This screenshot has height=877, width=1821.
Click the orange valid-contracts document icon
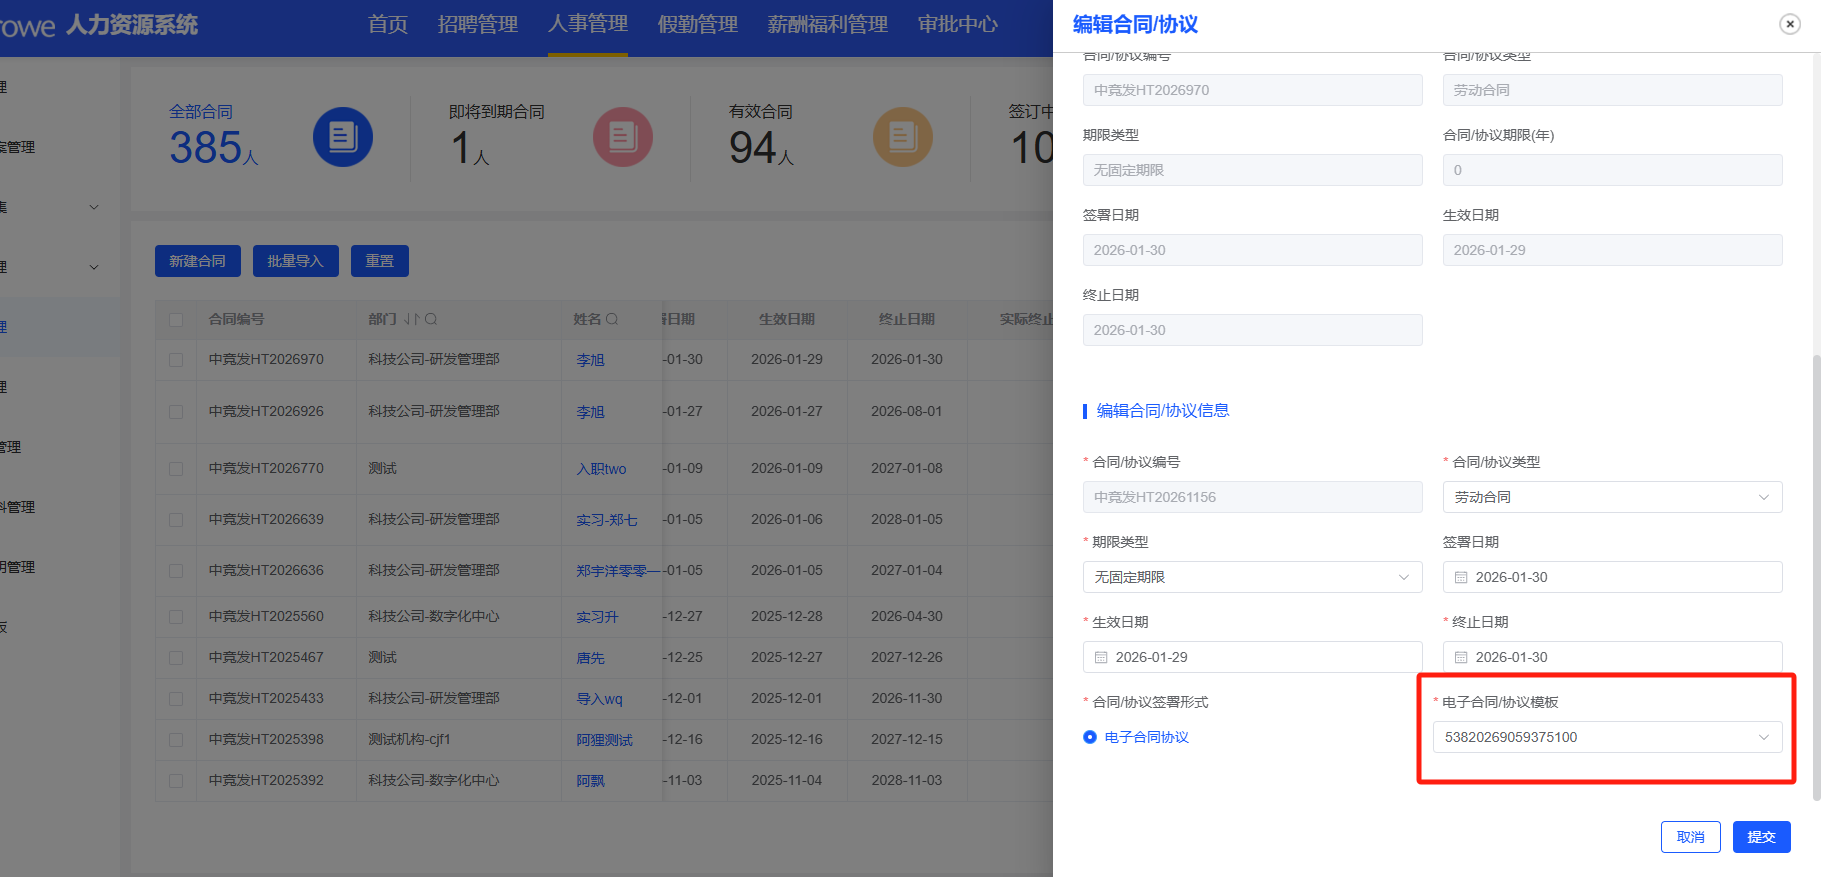tap(902, 137)
